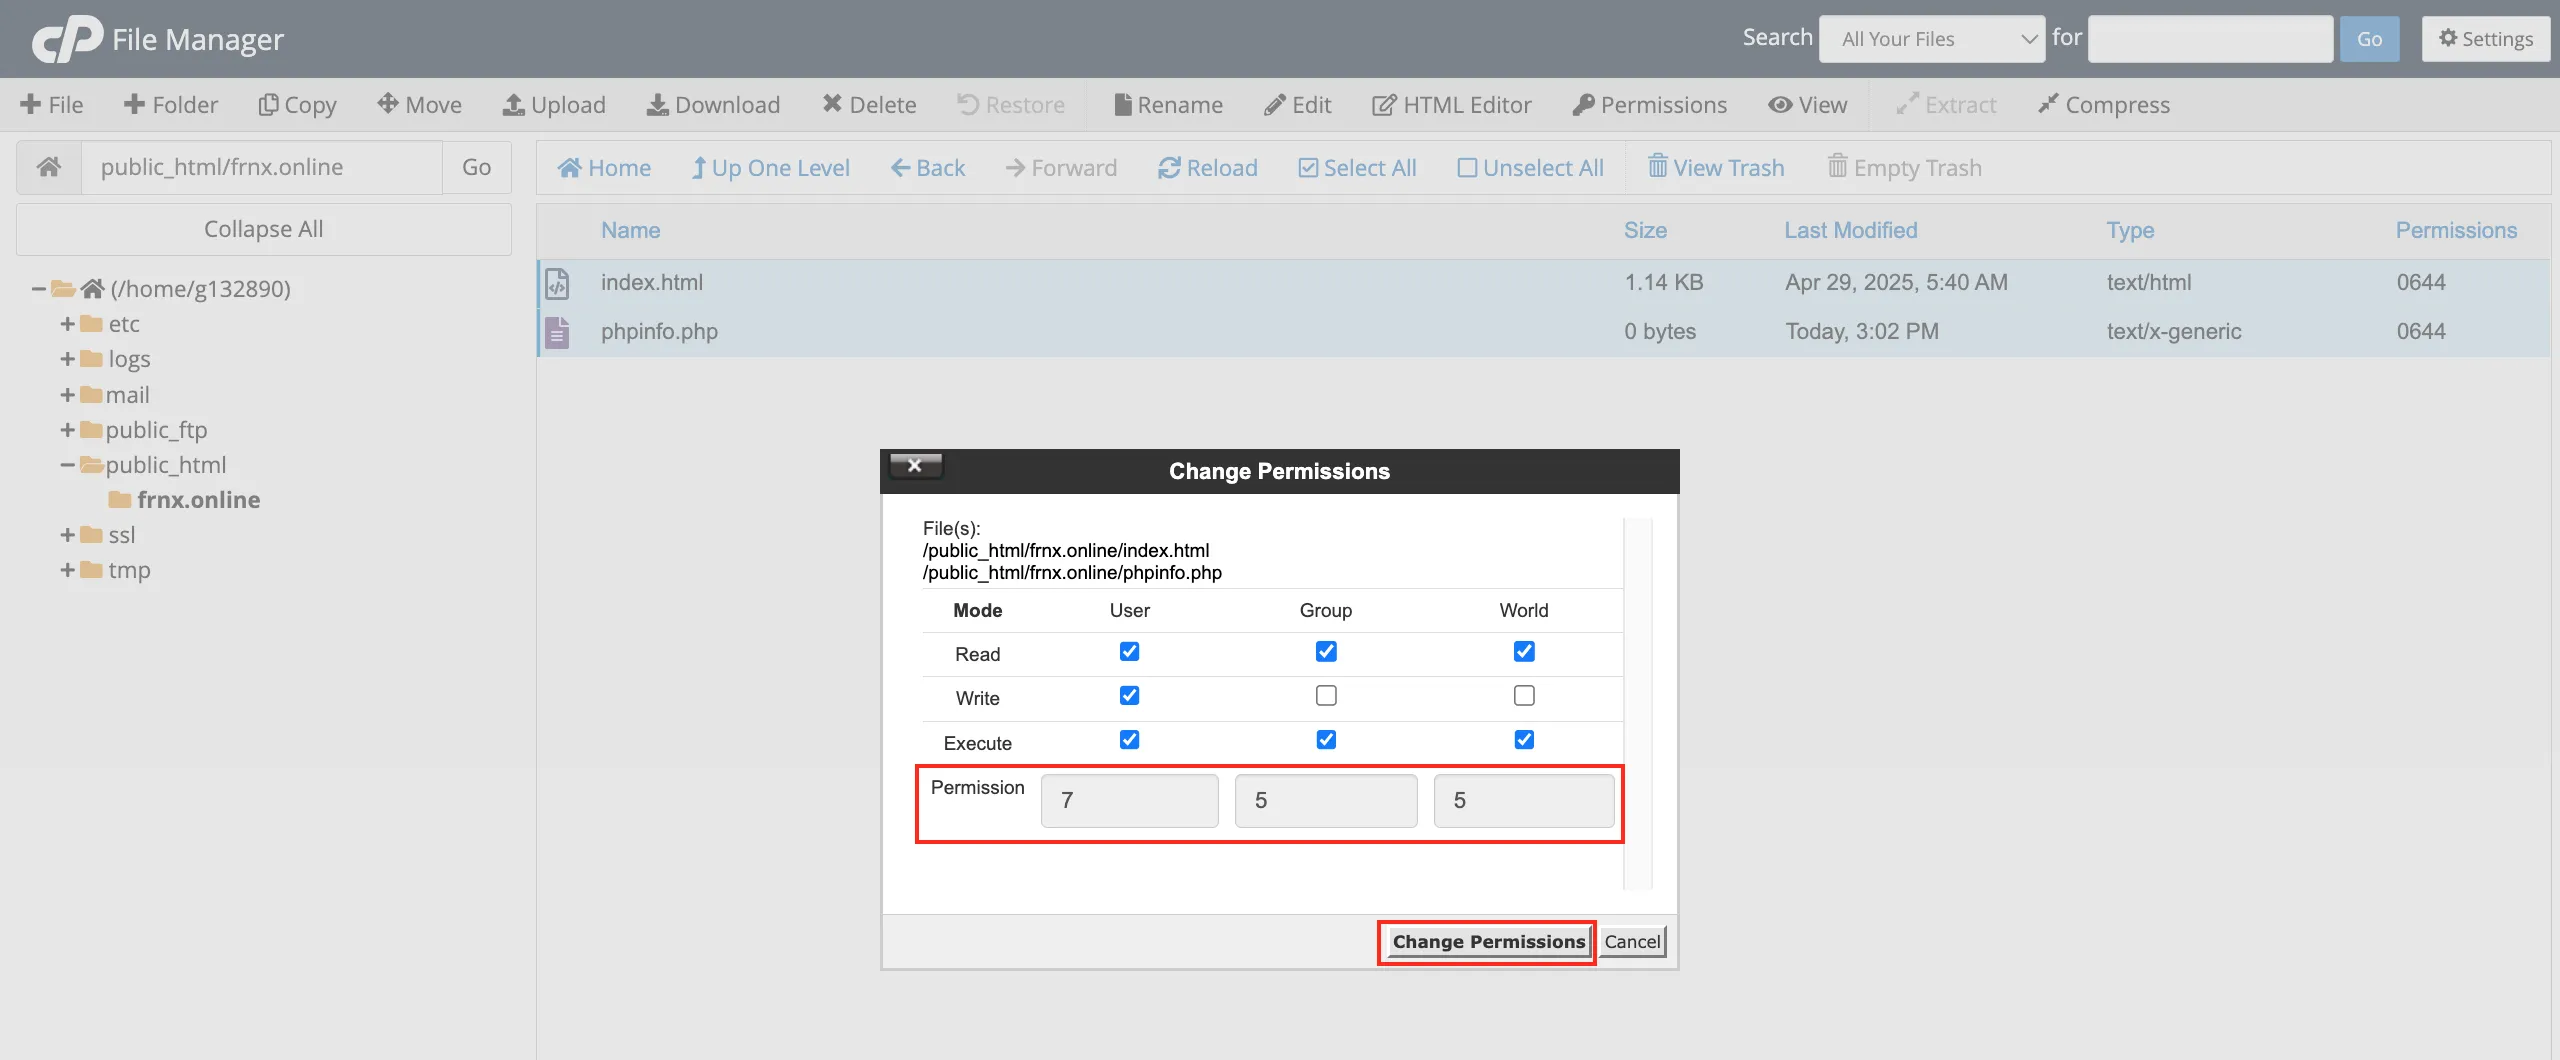The image size is (2560, 1060).
Task: Click Go next to path field
Action: tap(476, 167)
